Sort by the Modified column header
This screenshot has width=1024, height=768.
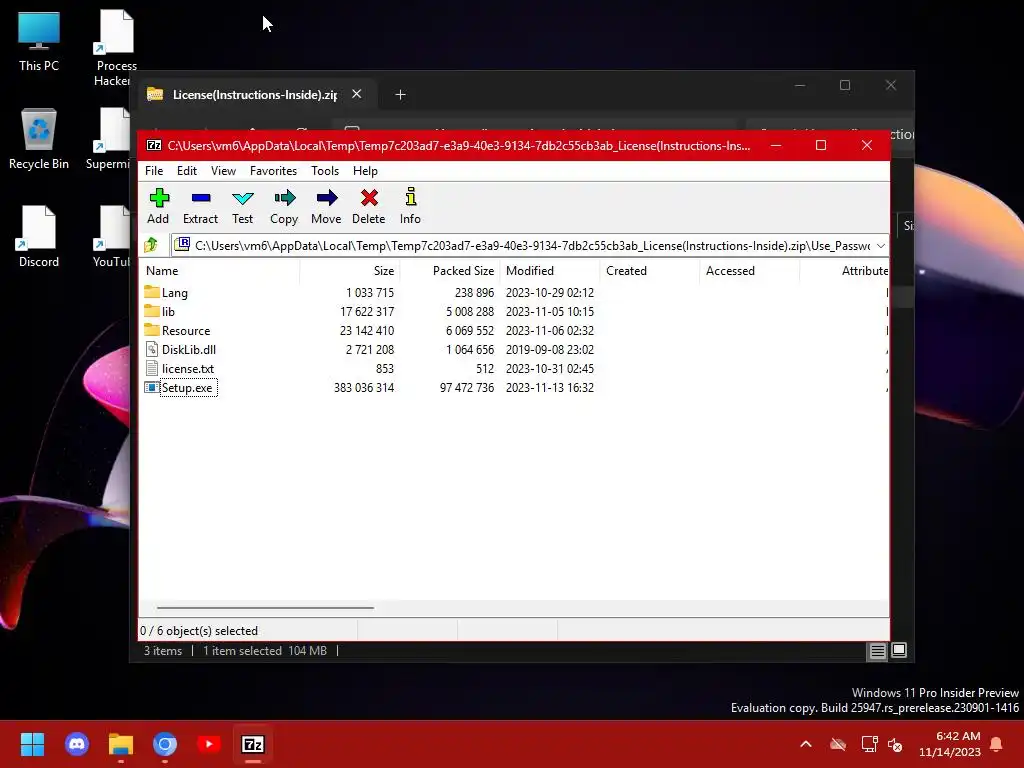530,270
